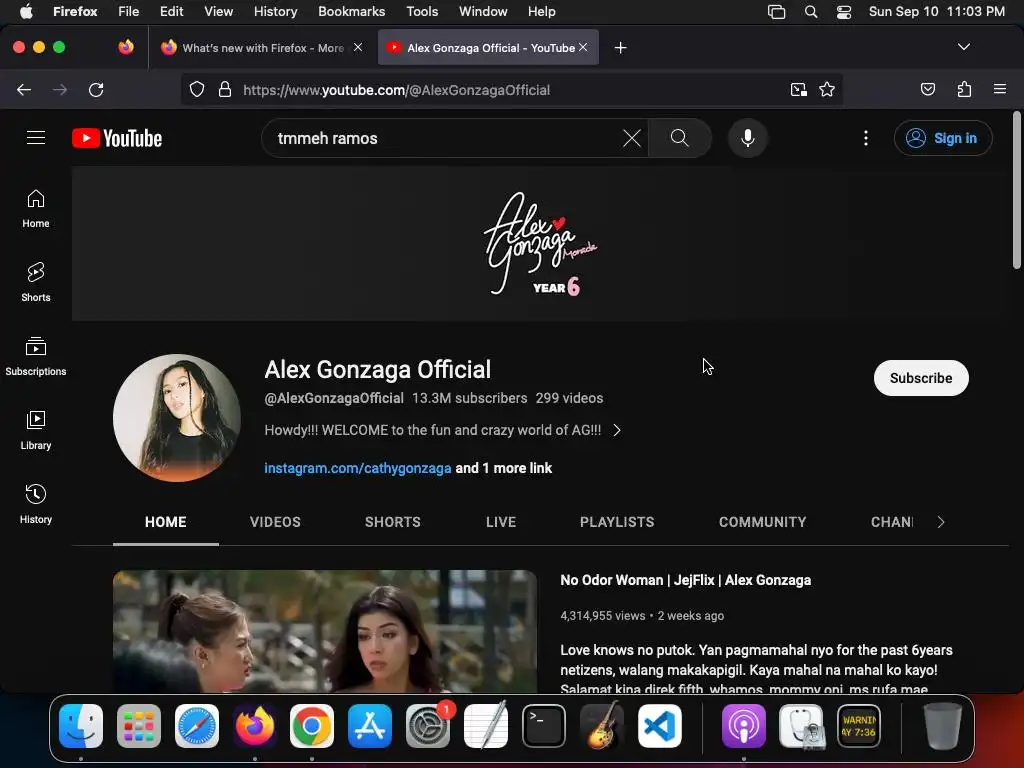1024x768 pixels.
Task: Open the 'and 1 more link' text
Action: click(x=504, y=468)
